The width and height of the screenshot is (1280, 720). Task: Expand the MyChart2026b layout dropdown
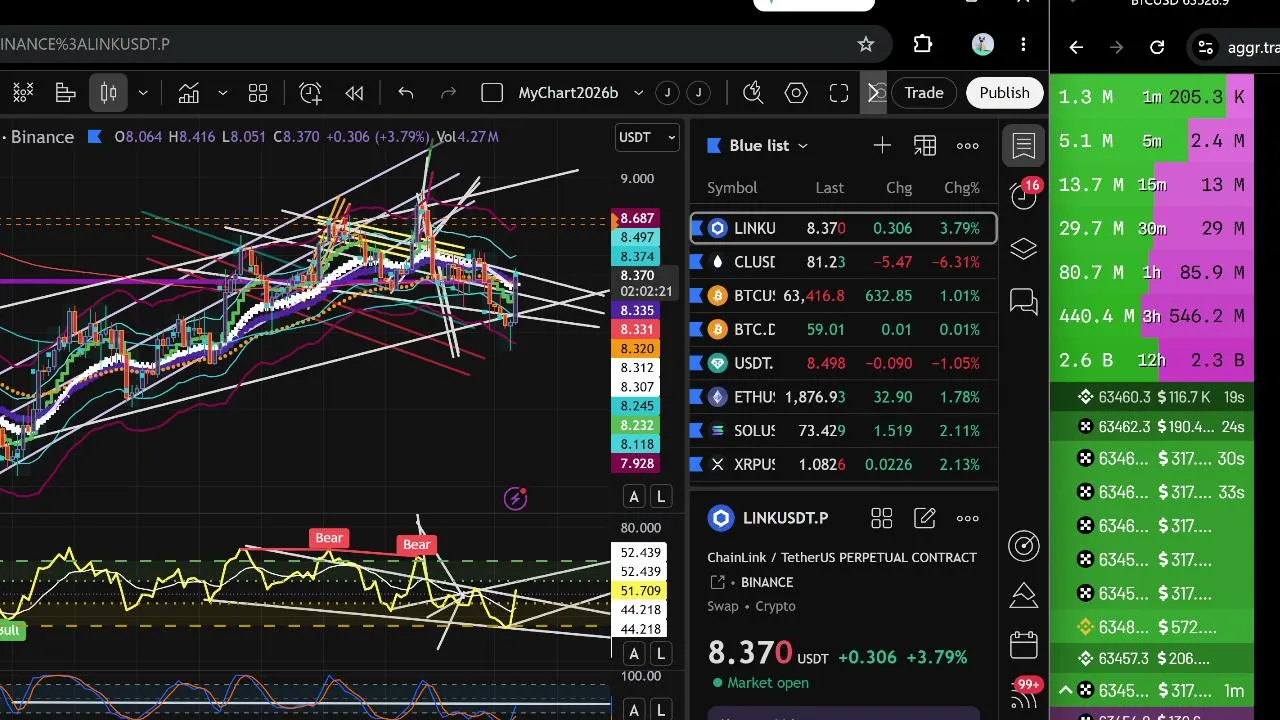tap(638, 93)
